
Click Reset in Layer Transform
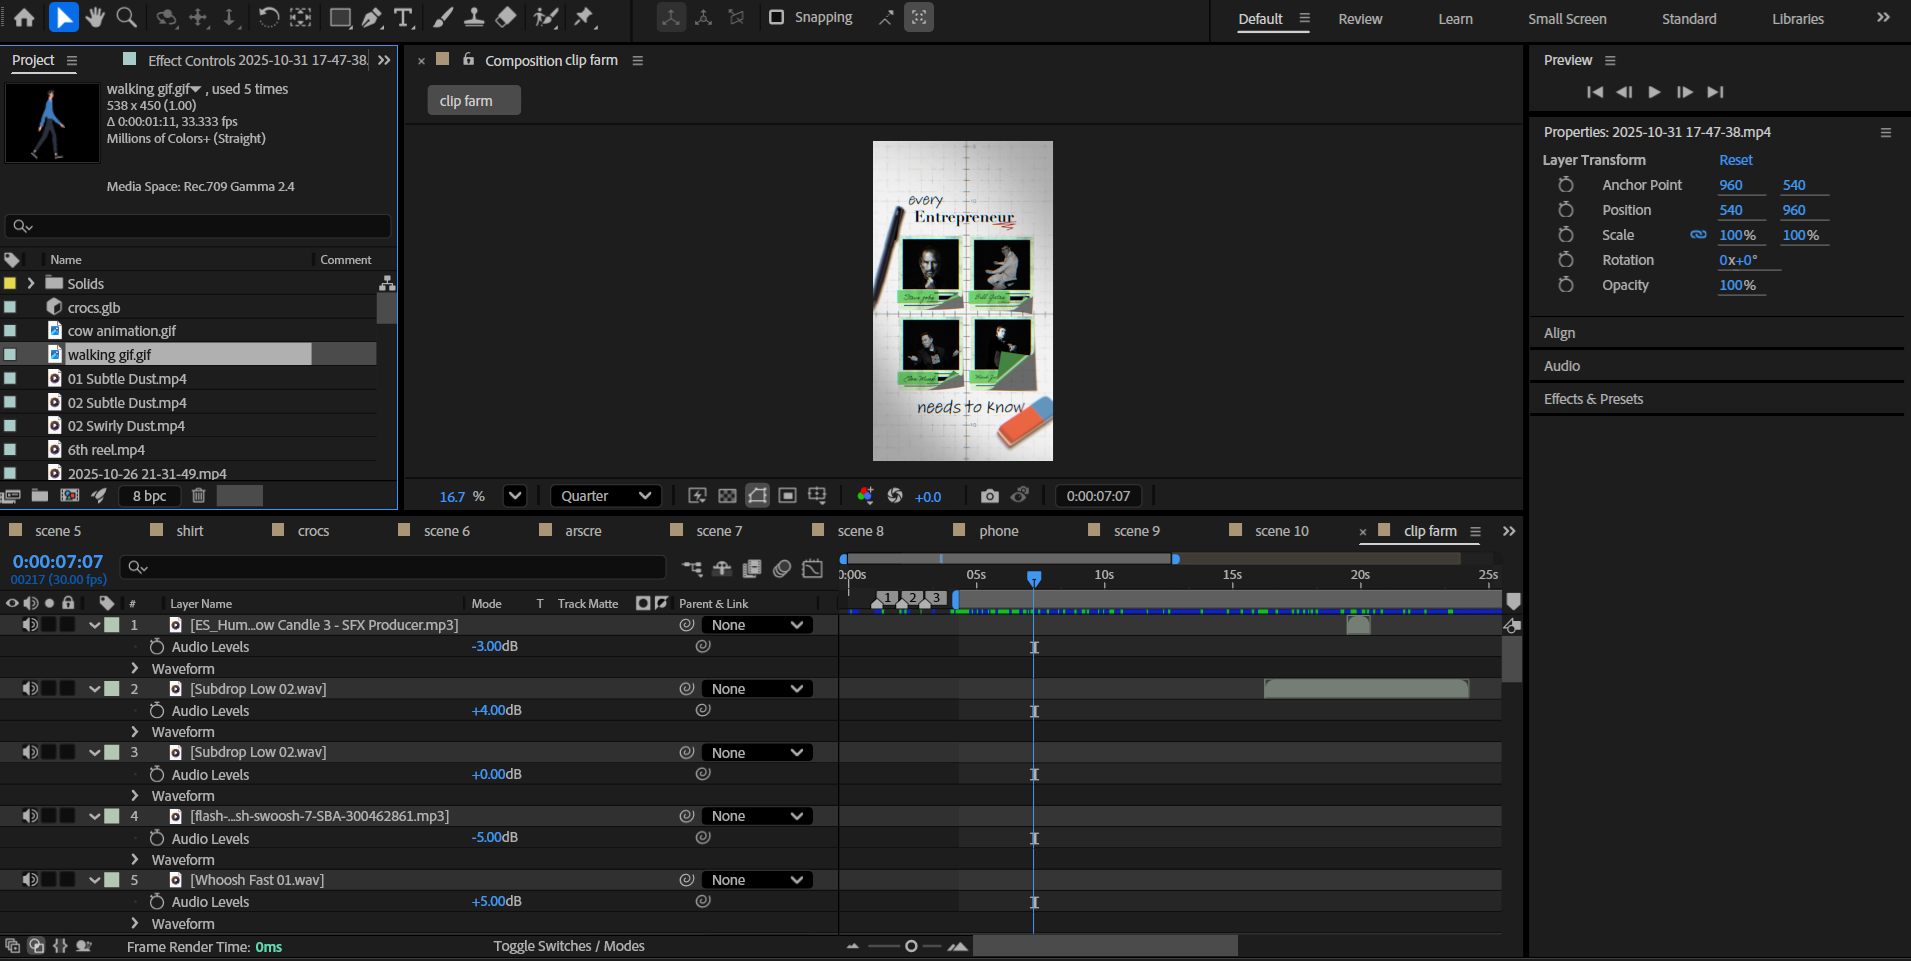pos(1735,160)
